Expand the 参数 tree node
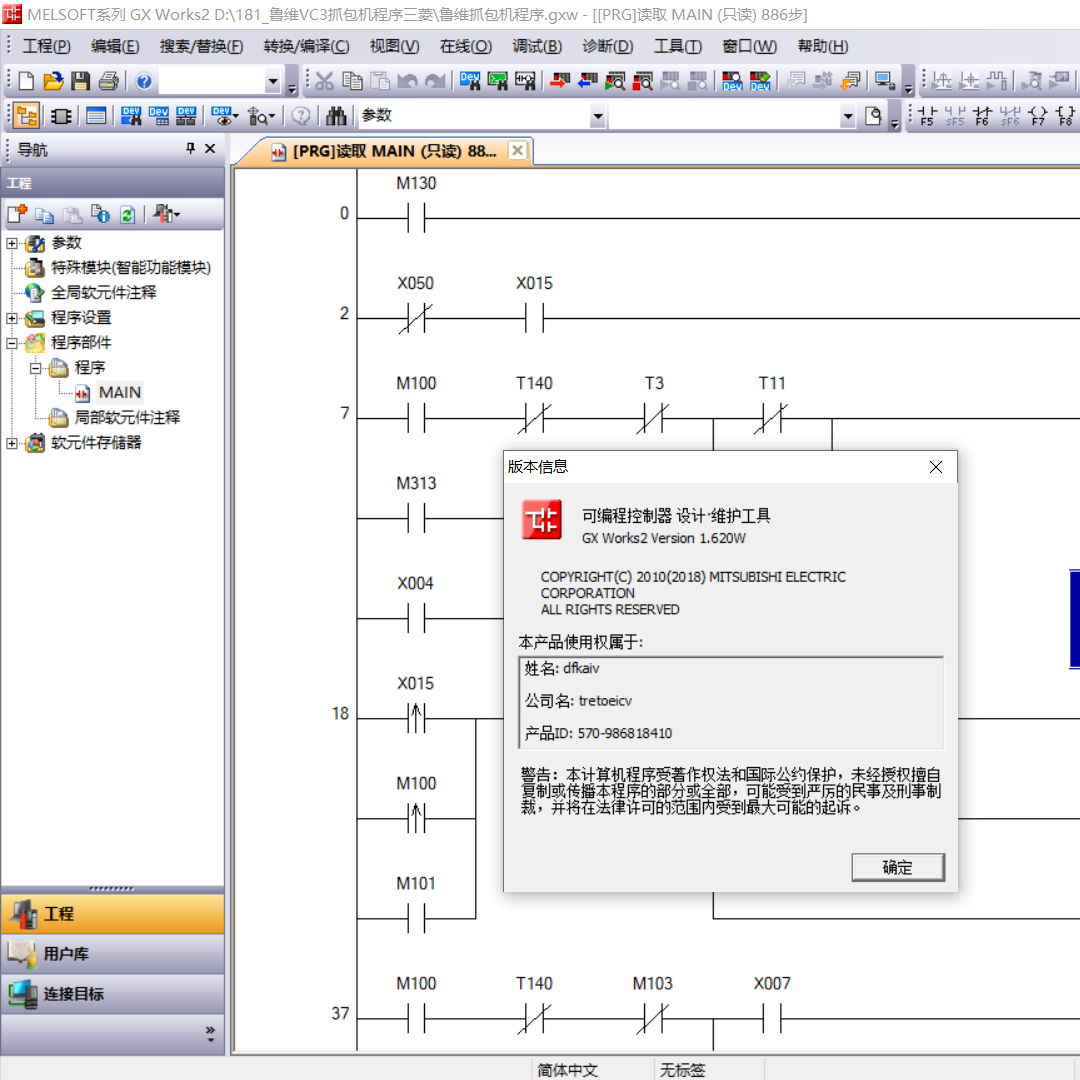 (x=12, y=243)
